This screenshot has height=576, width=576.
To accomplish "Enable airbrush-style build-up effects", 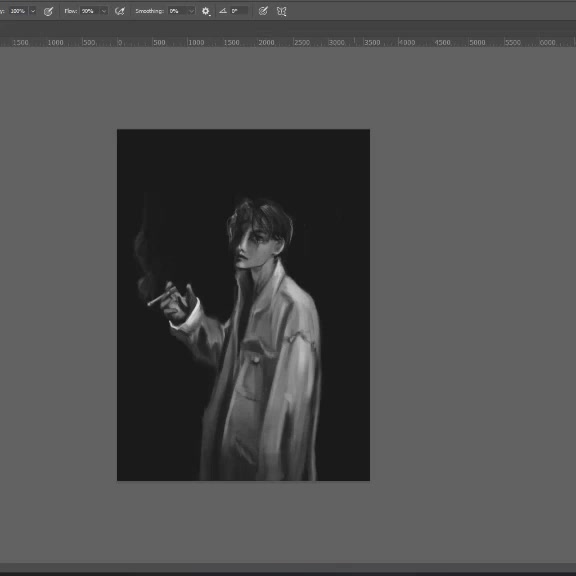I will point(119,11).
